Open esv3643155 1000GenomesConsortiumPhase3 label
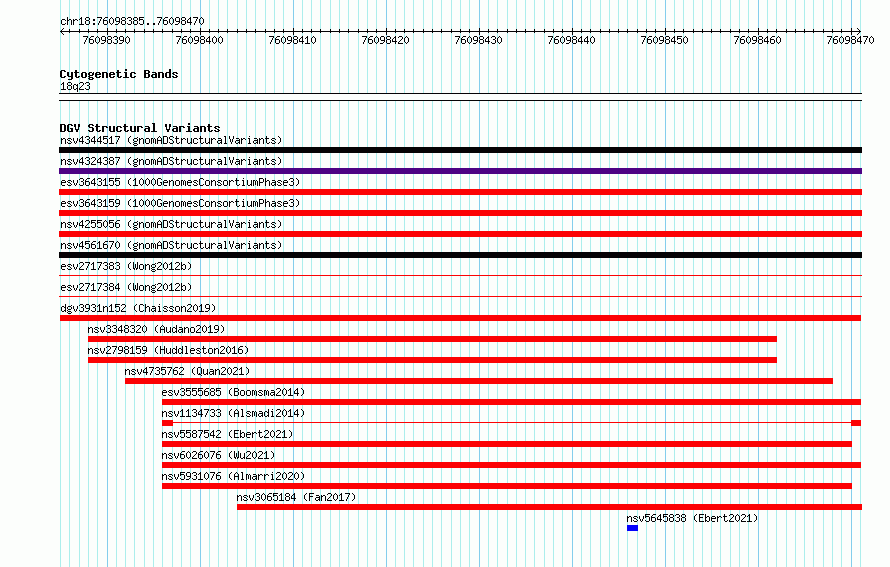The image size is (890, 567). pos(180,182)
